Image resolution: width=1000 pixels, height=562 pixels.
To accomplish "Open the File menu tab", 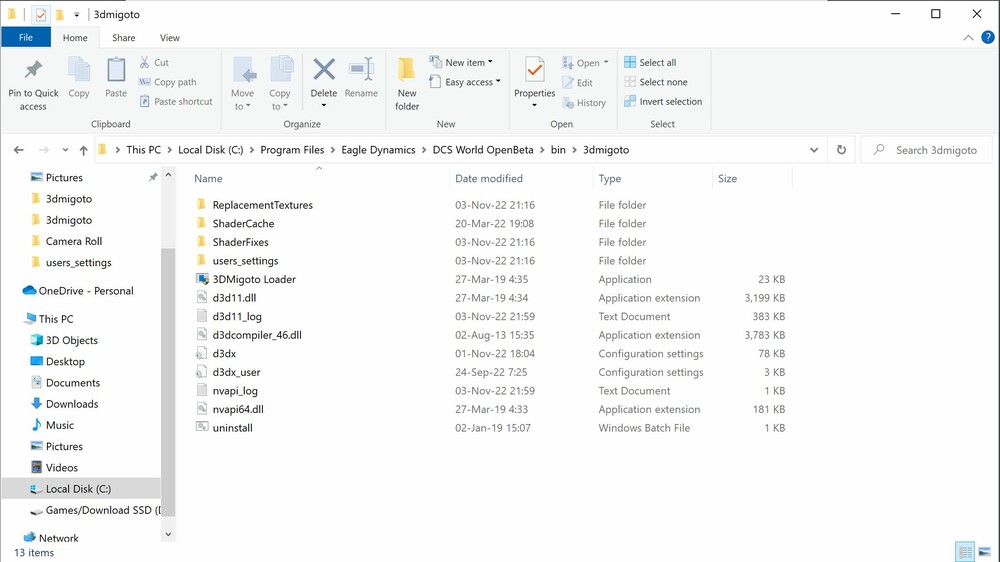I will tap(26, 38).
